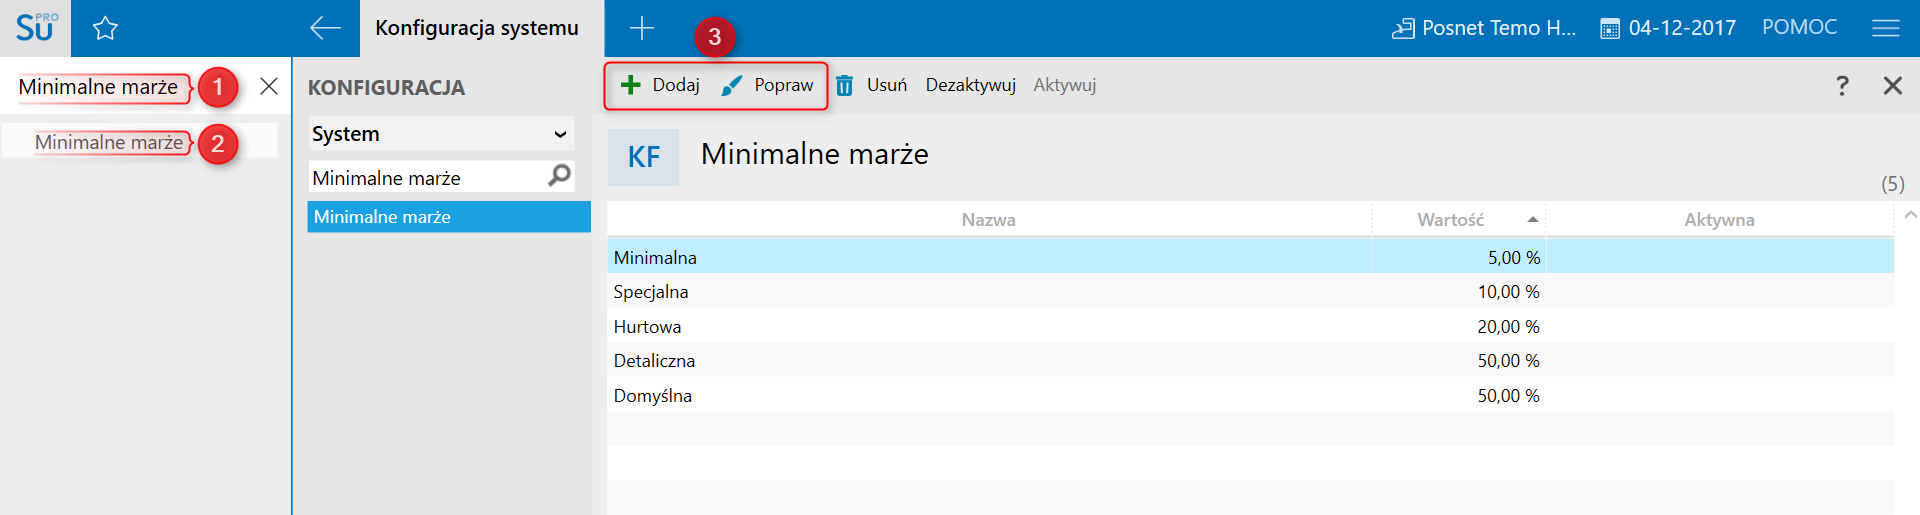Switch to Konfiguracja systemu tab

[x=477, y=28]
